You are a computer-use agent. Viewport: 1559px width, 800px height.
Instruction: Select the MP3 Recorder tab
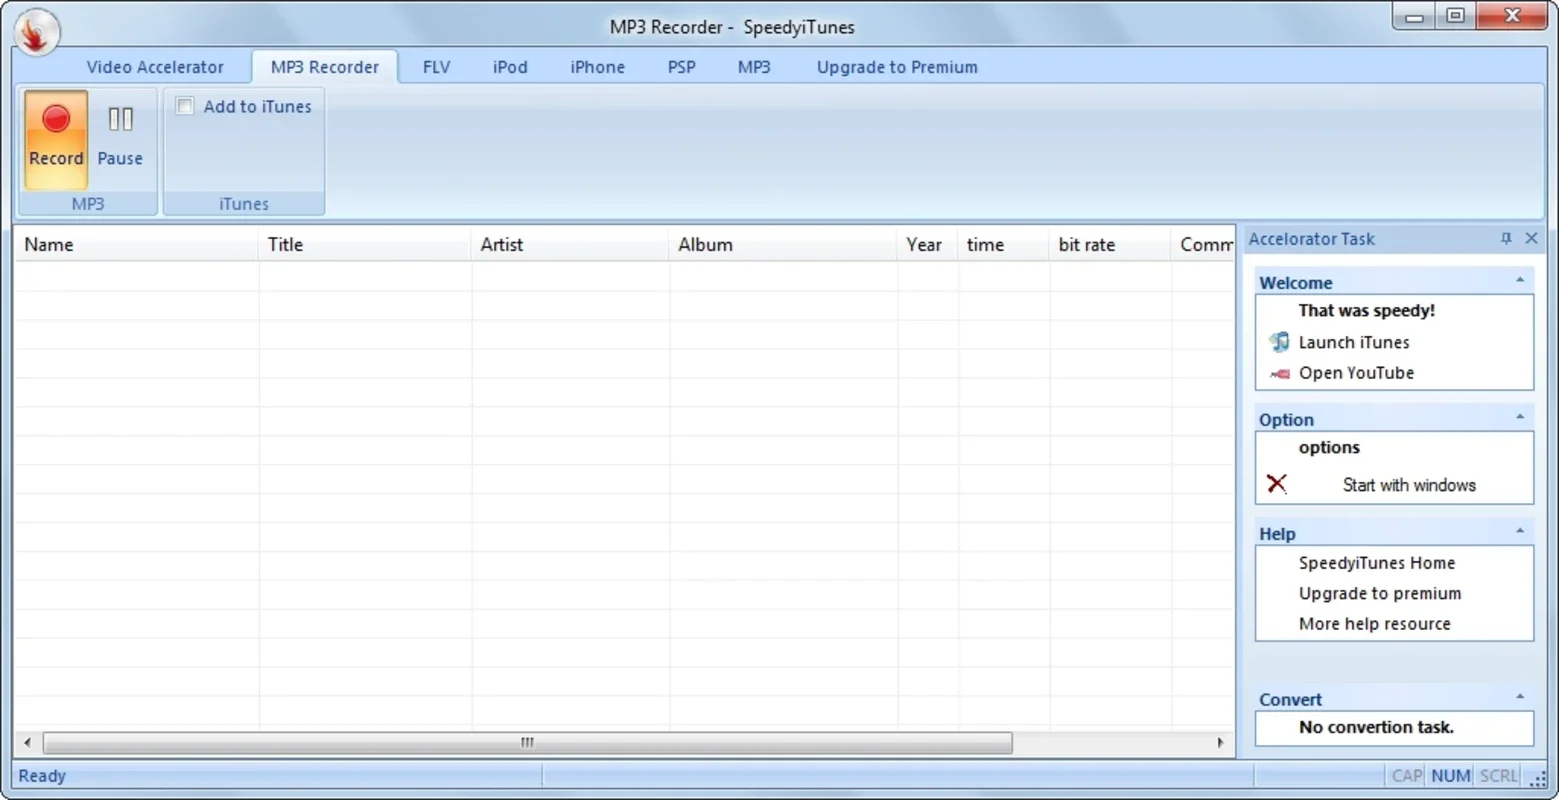(x=325, y=67)
